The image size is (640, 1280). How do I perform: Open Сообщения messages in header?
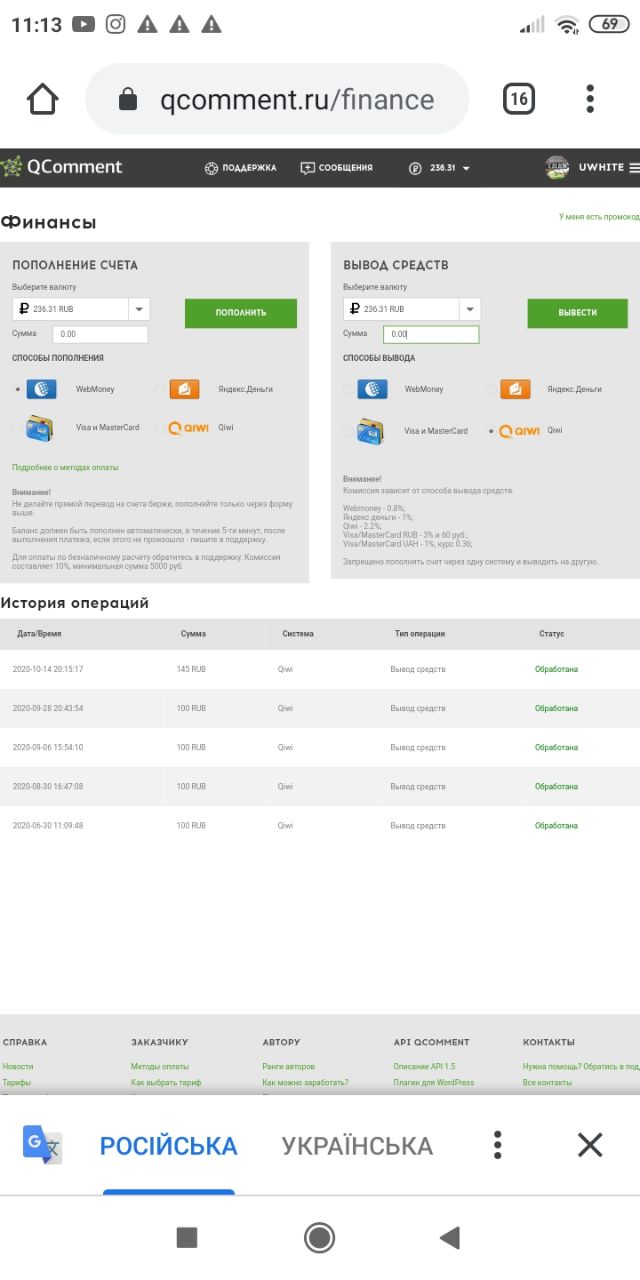click(x=337, y=168)
